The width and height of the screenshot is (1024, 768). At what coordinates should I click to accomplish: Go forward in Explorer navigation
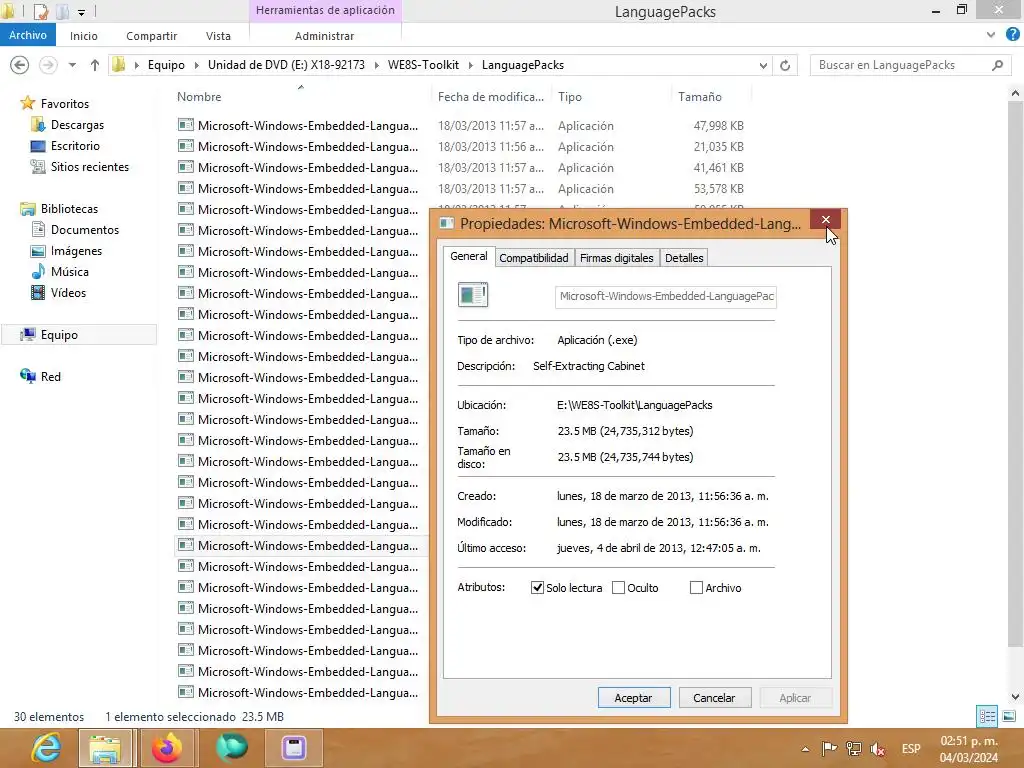[x=48, y=65]
